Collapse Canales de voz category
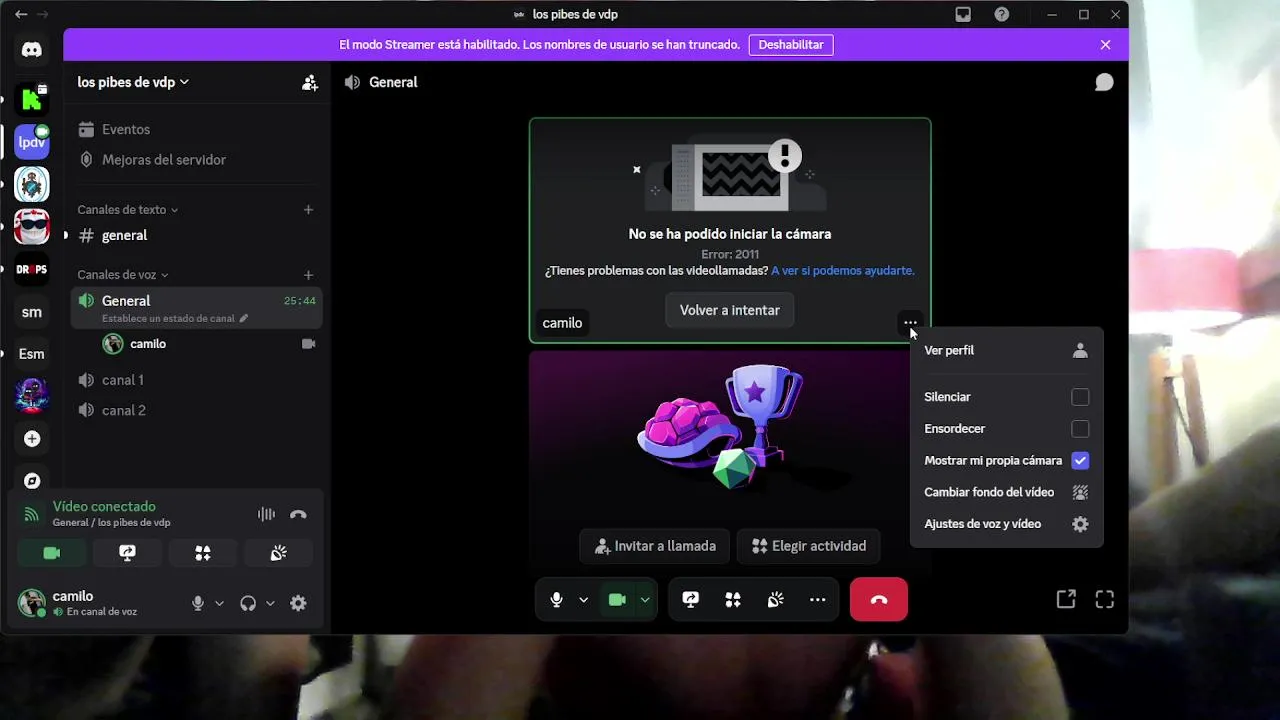1280x720 pixels. (x=123, y=275)
